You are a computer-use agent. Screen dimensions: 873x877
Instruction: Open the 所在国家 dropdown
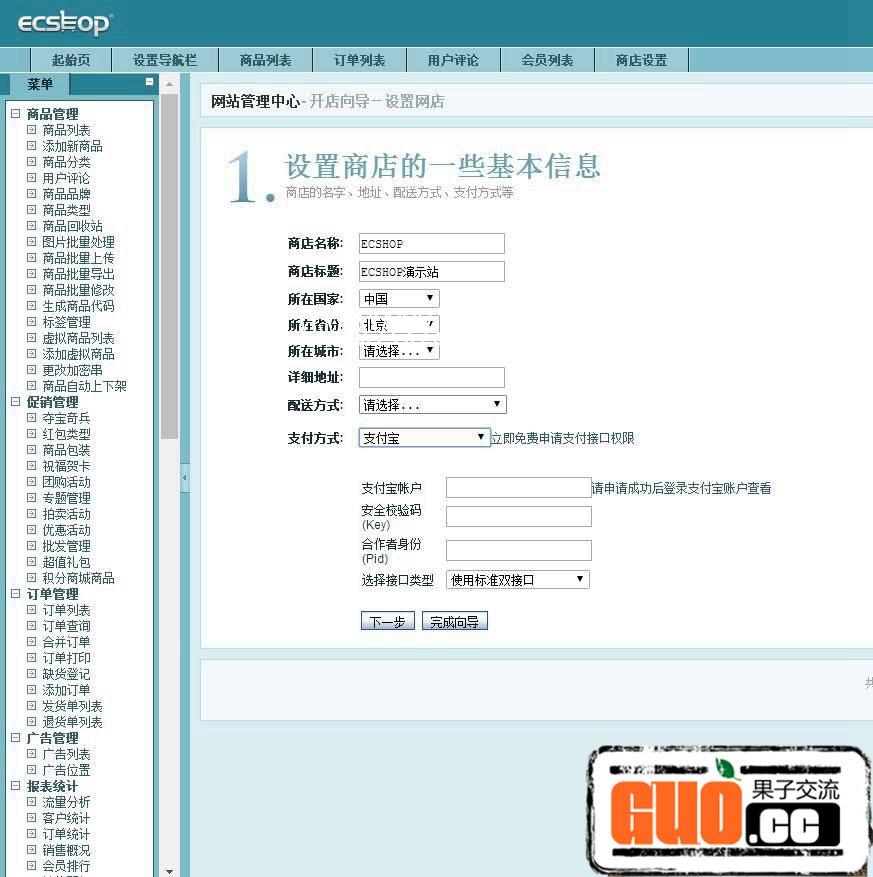click(399, 298)
